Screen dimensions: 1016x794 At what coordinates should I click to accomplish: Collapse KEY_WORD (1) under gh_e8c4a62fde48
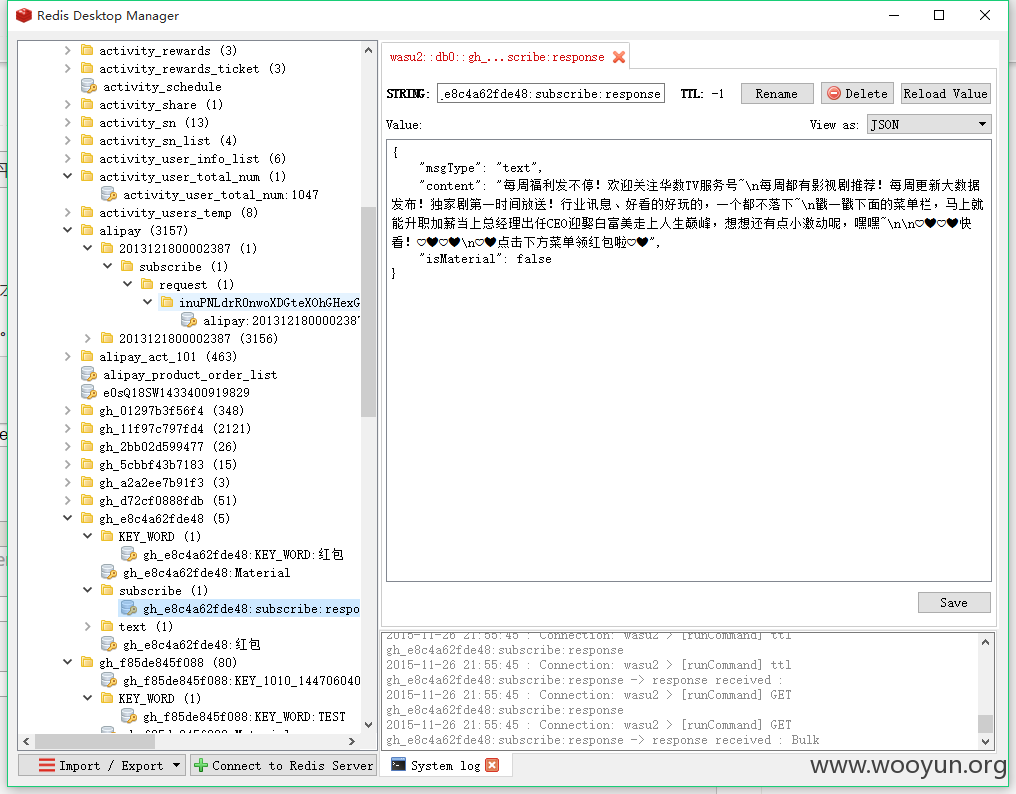[x=87, y=536]
